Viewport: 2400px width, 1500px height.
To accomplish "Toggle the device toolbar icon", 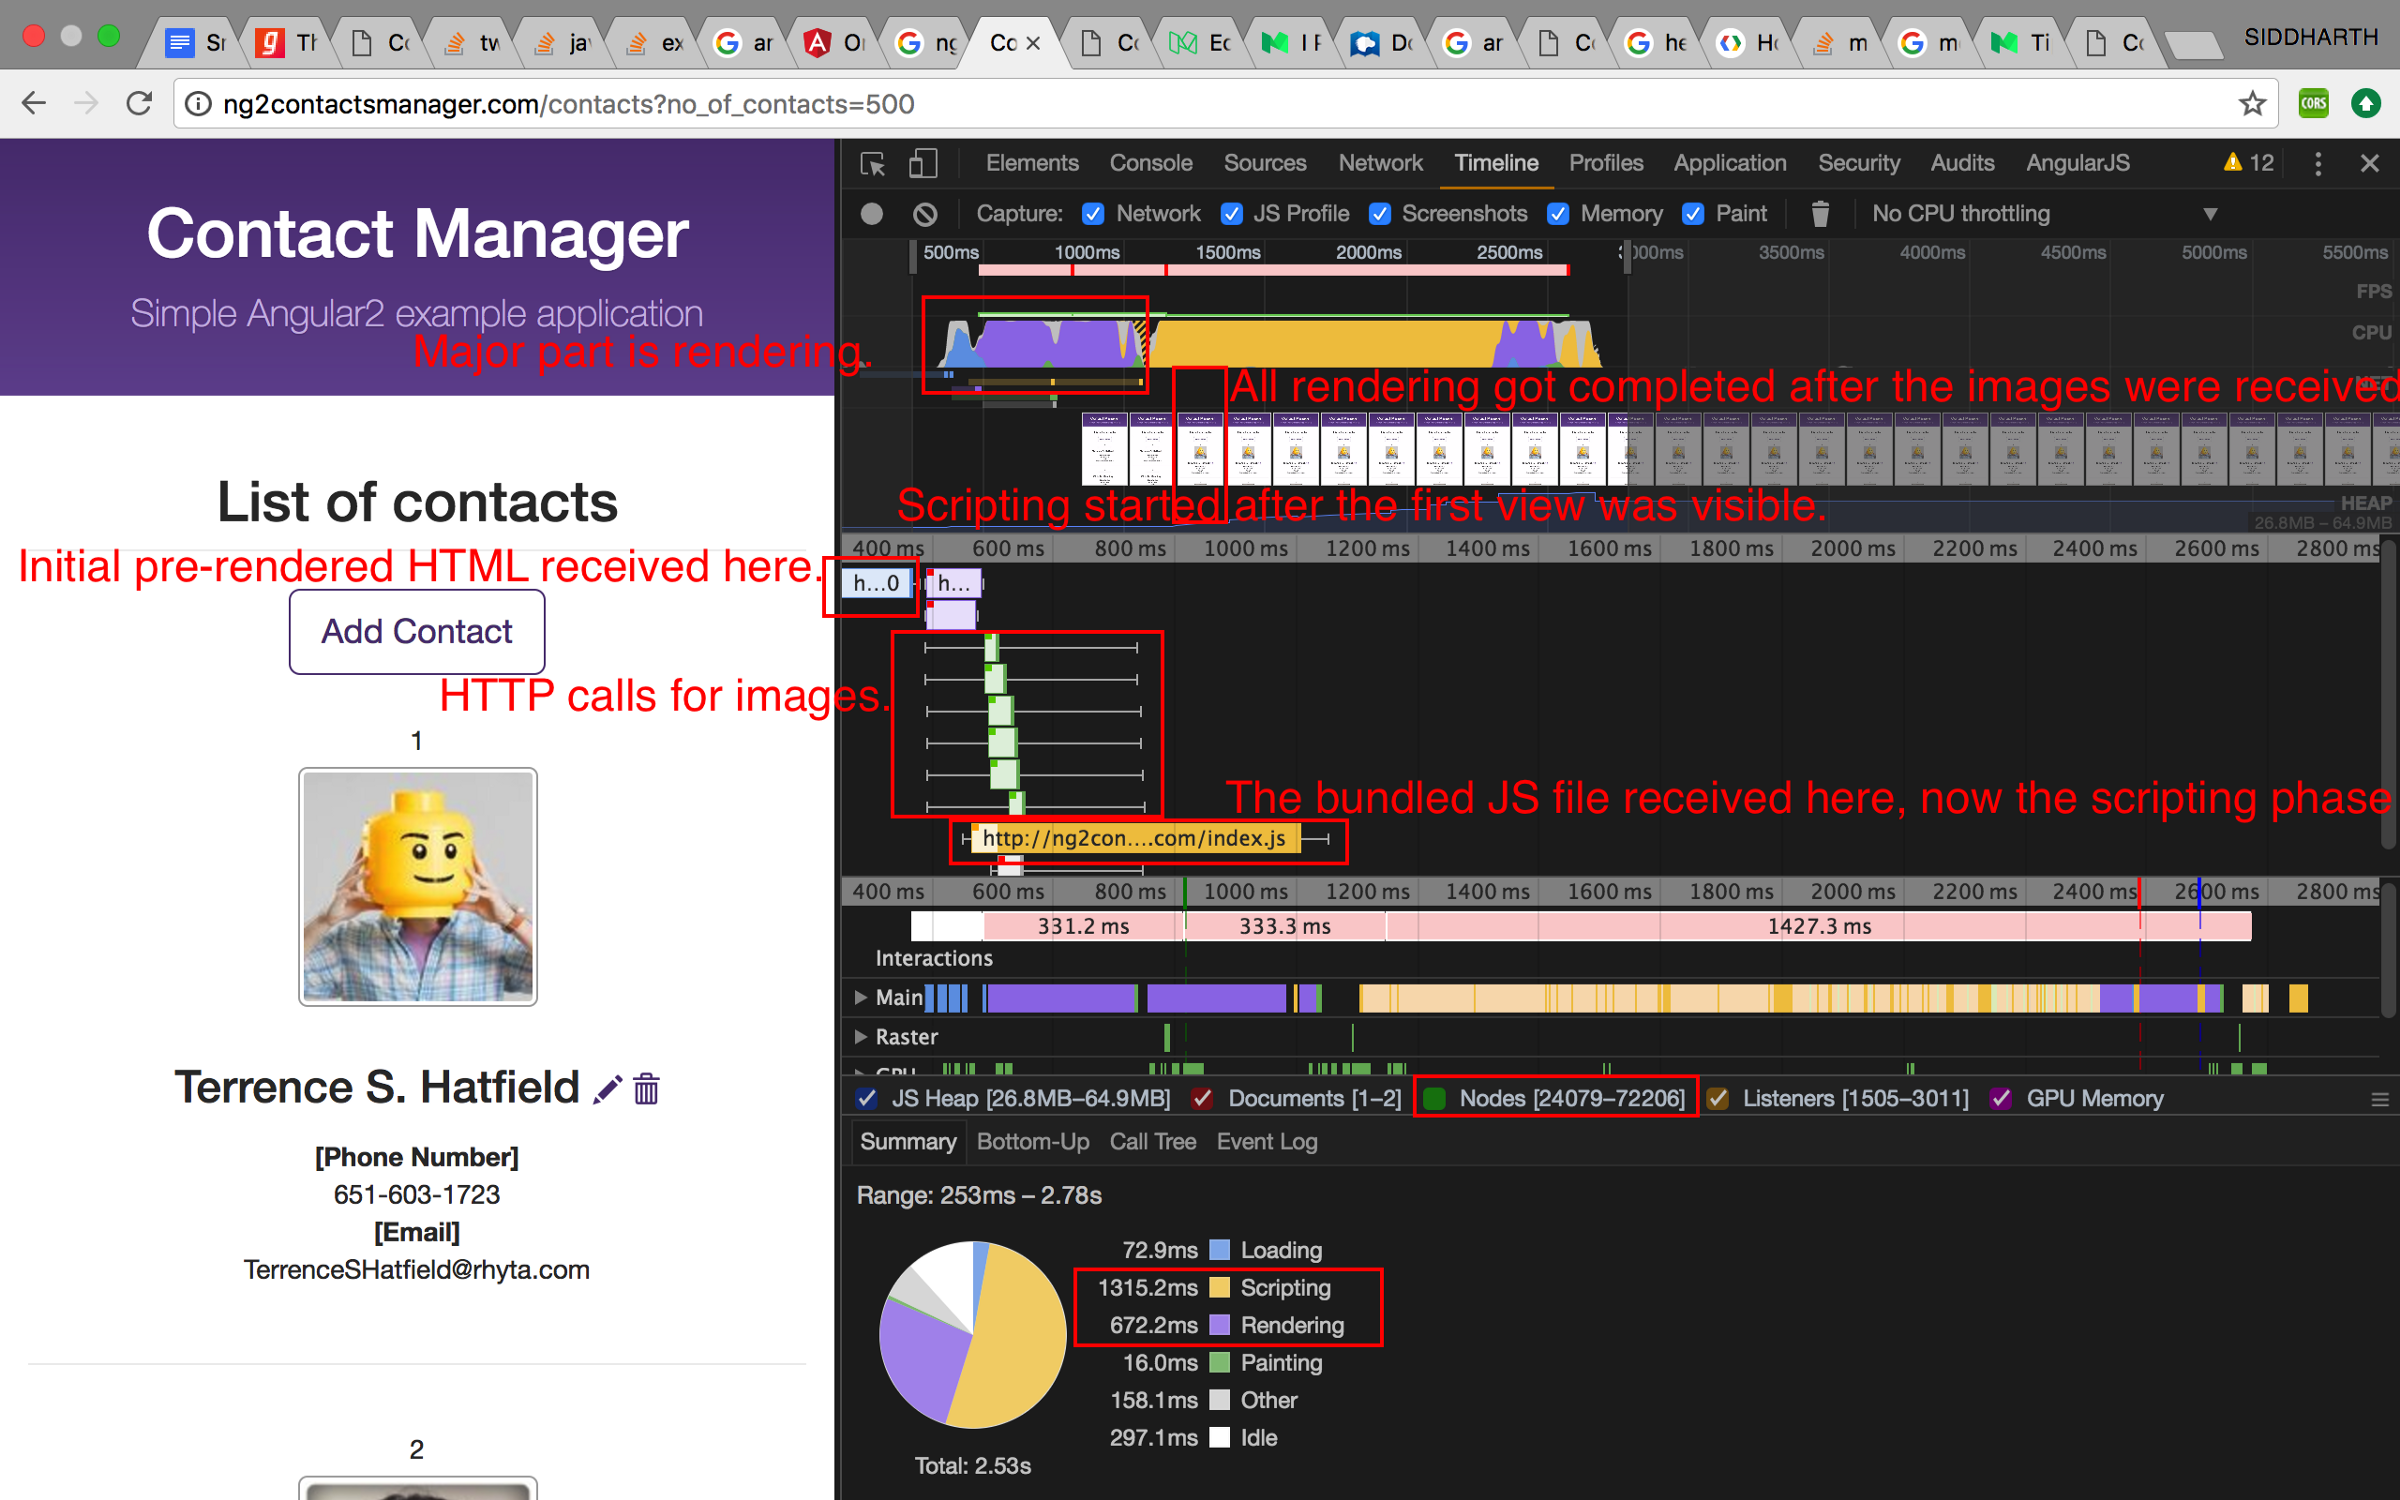I will point(922,164).
